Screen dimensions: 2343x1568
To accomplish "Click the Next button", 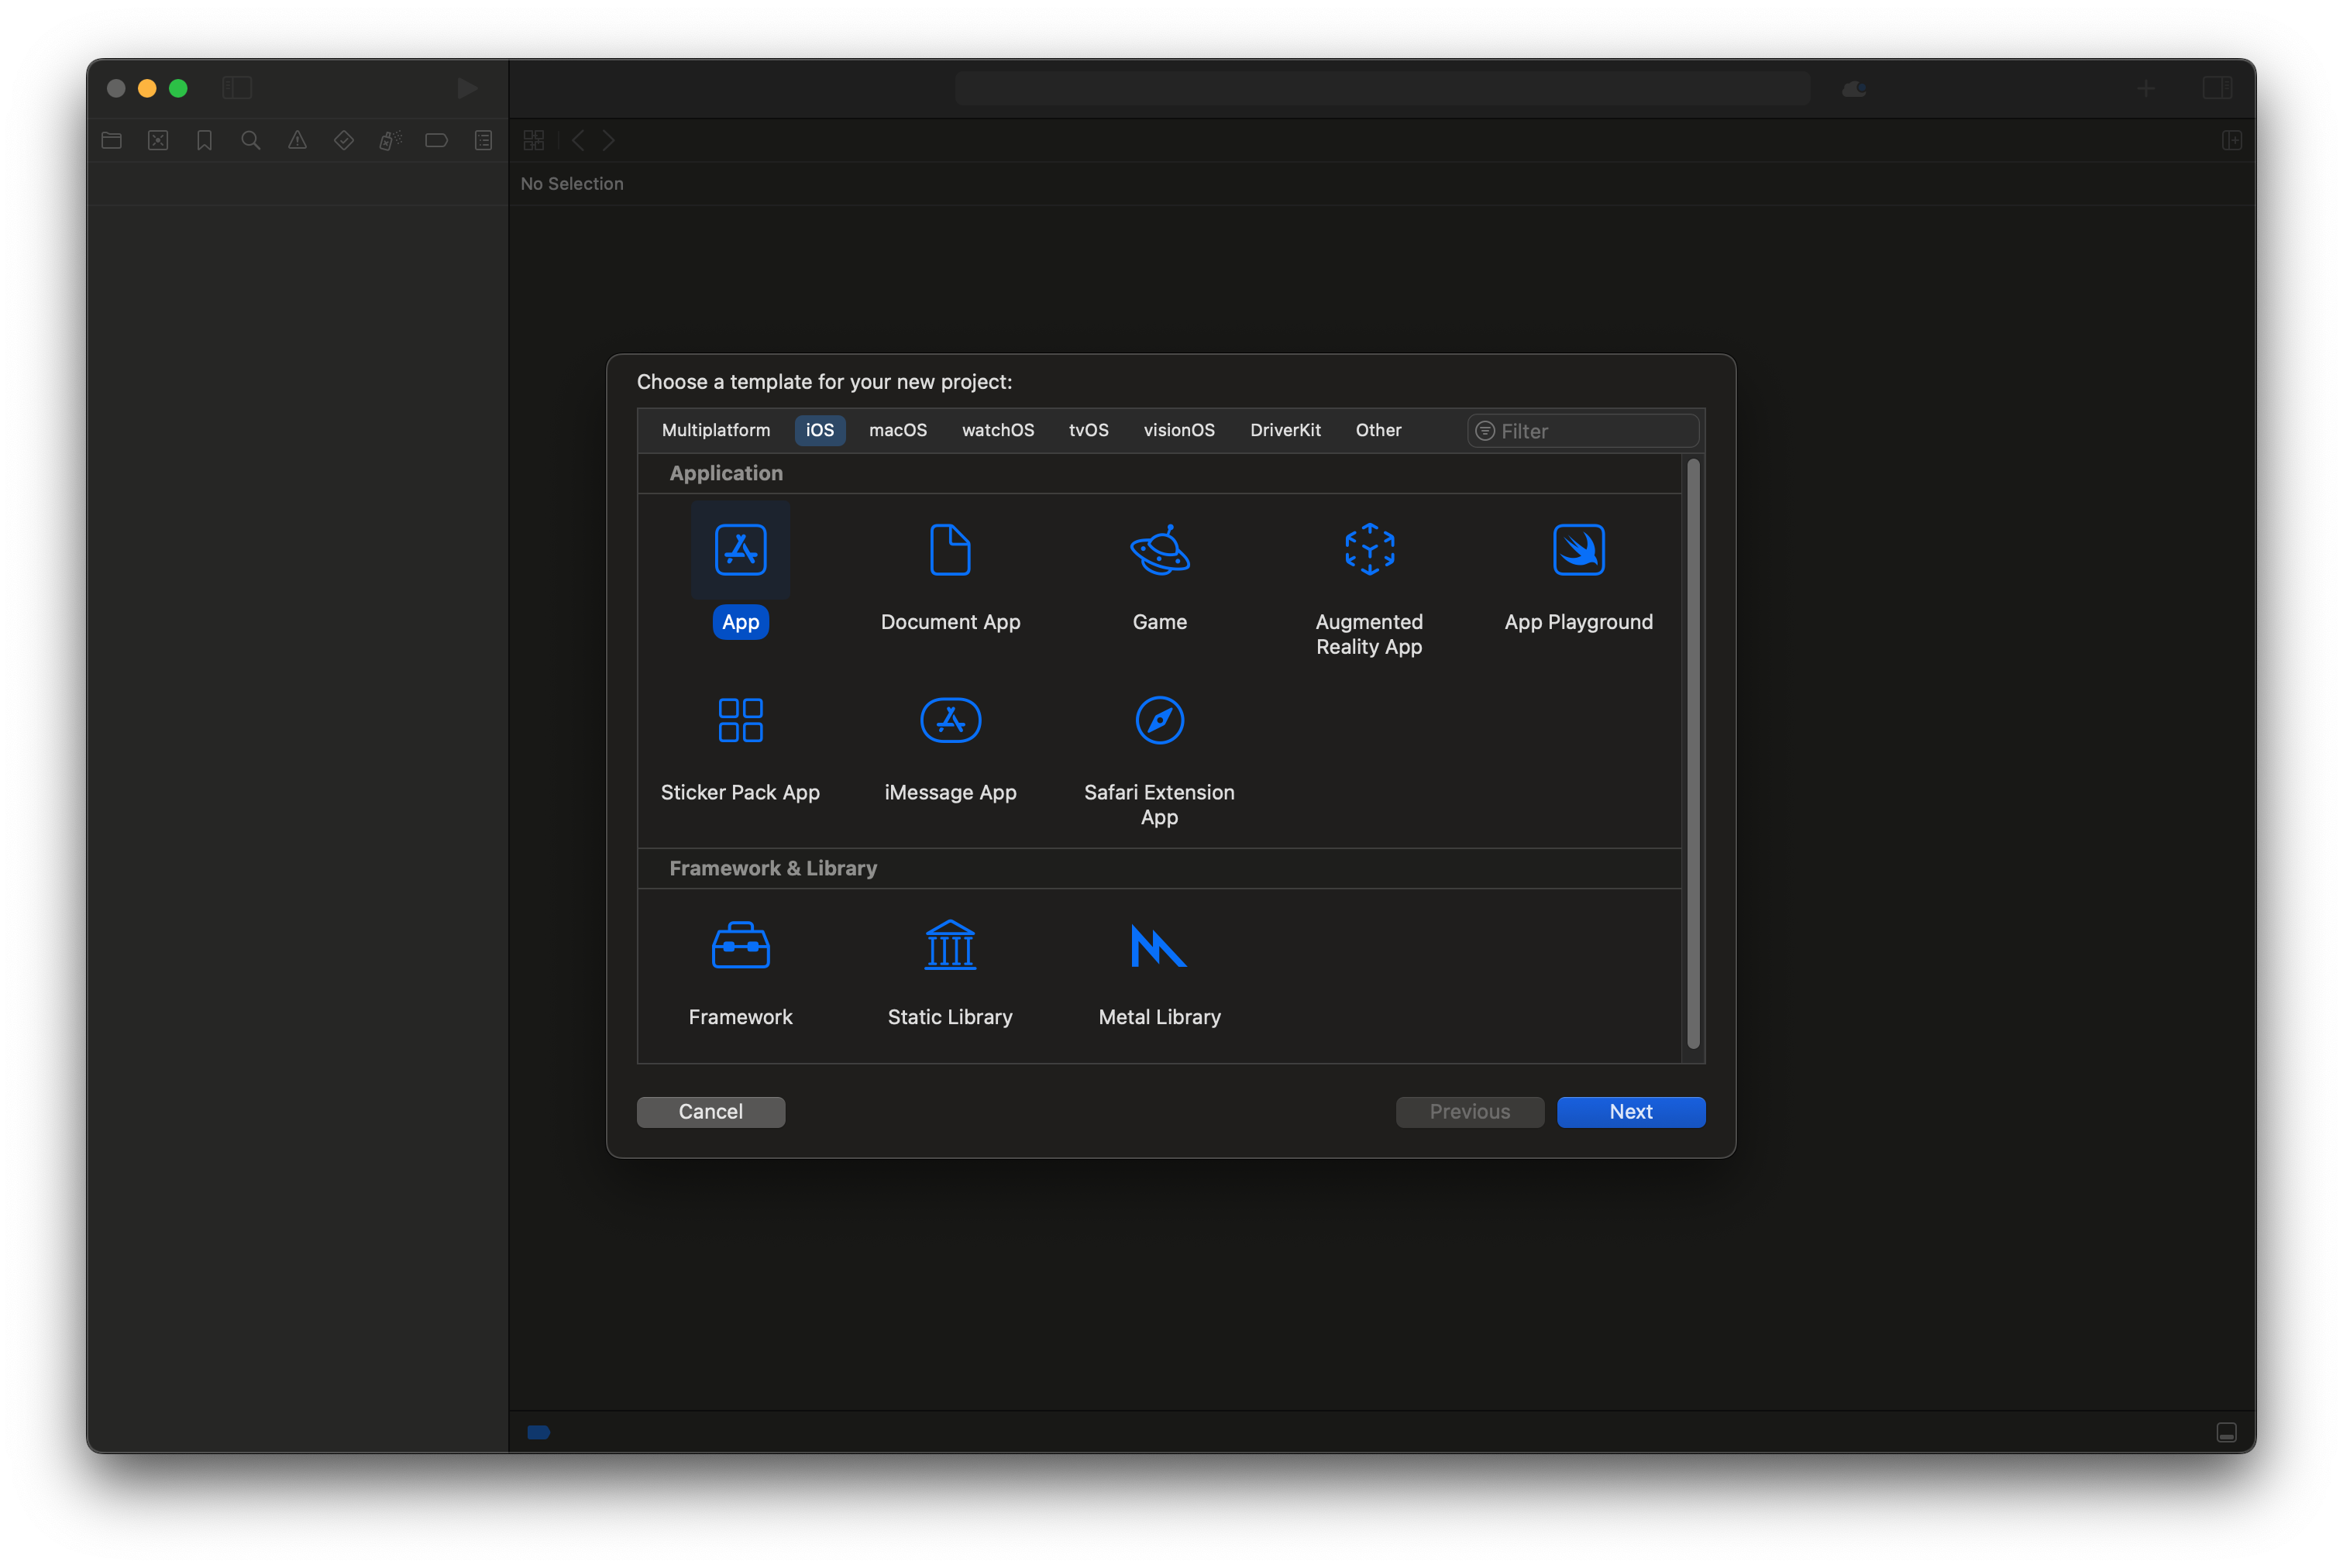I will pos(1630,1111).
